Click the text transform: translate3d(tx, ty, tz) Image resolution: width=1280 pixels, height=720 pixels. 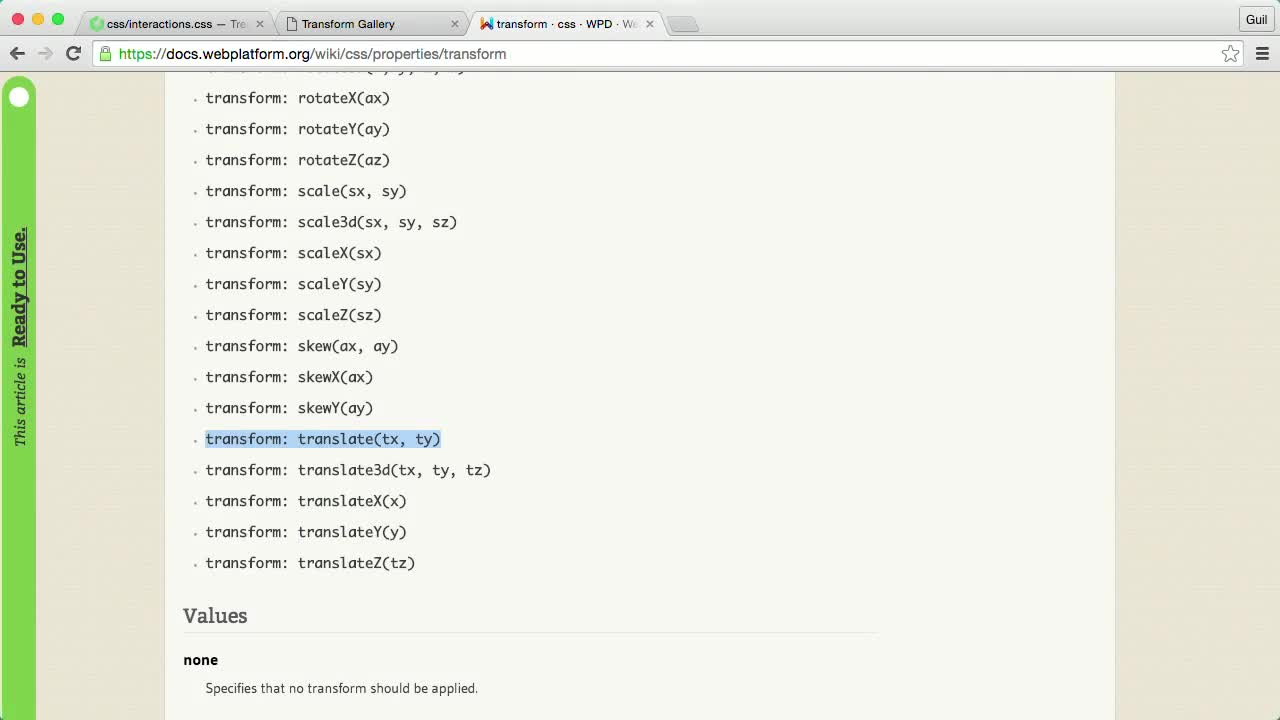coord(348,470)
